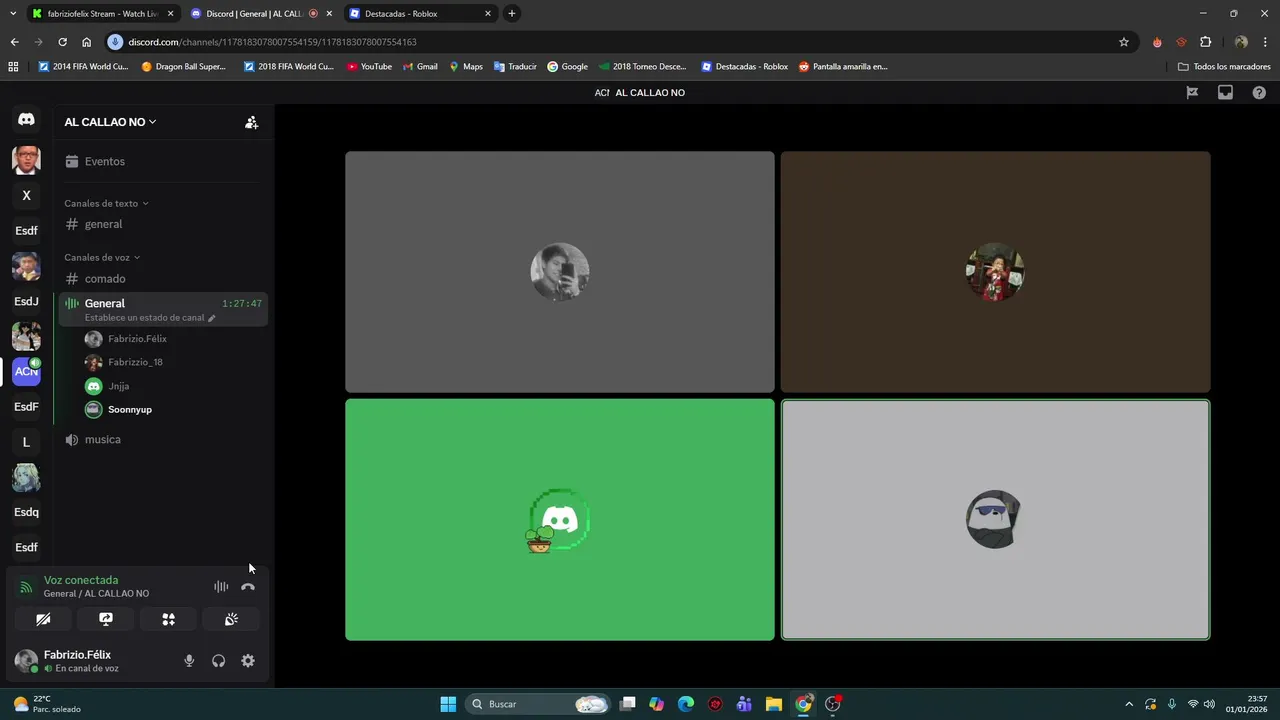Open Discord help question mark icon

[x=1259, y=93]
